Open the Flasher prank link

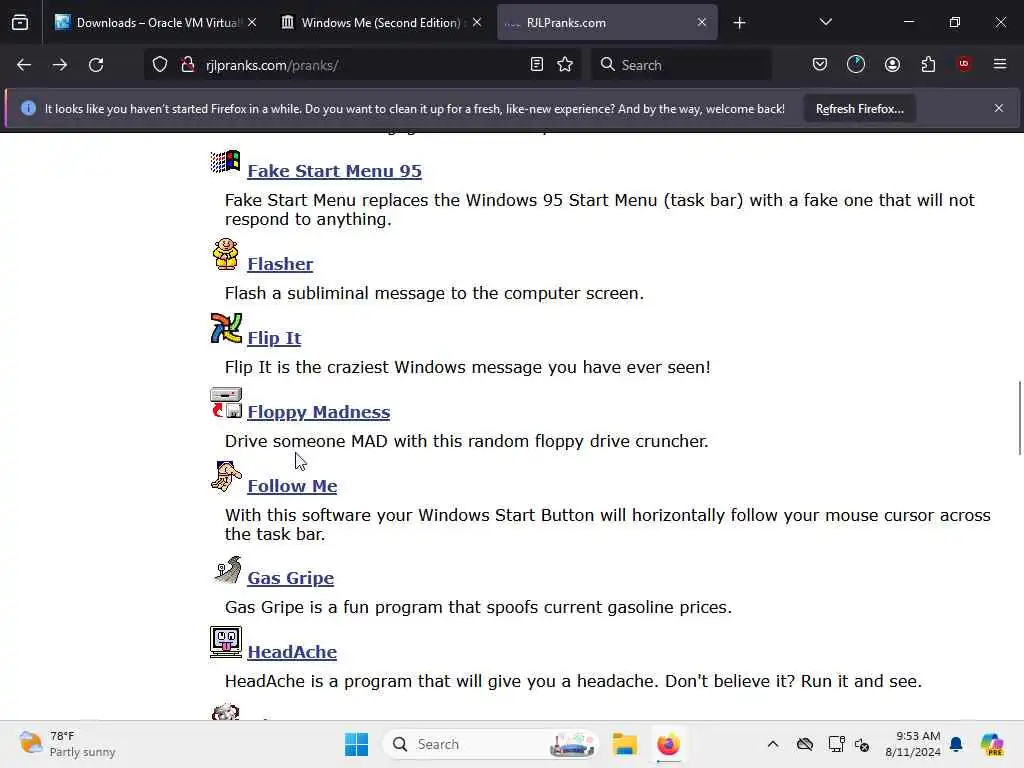[x=280, y=264]
